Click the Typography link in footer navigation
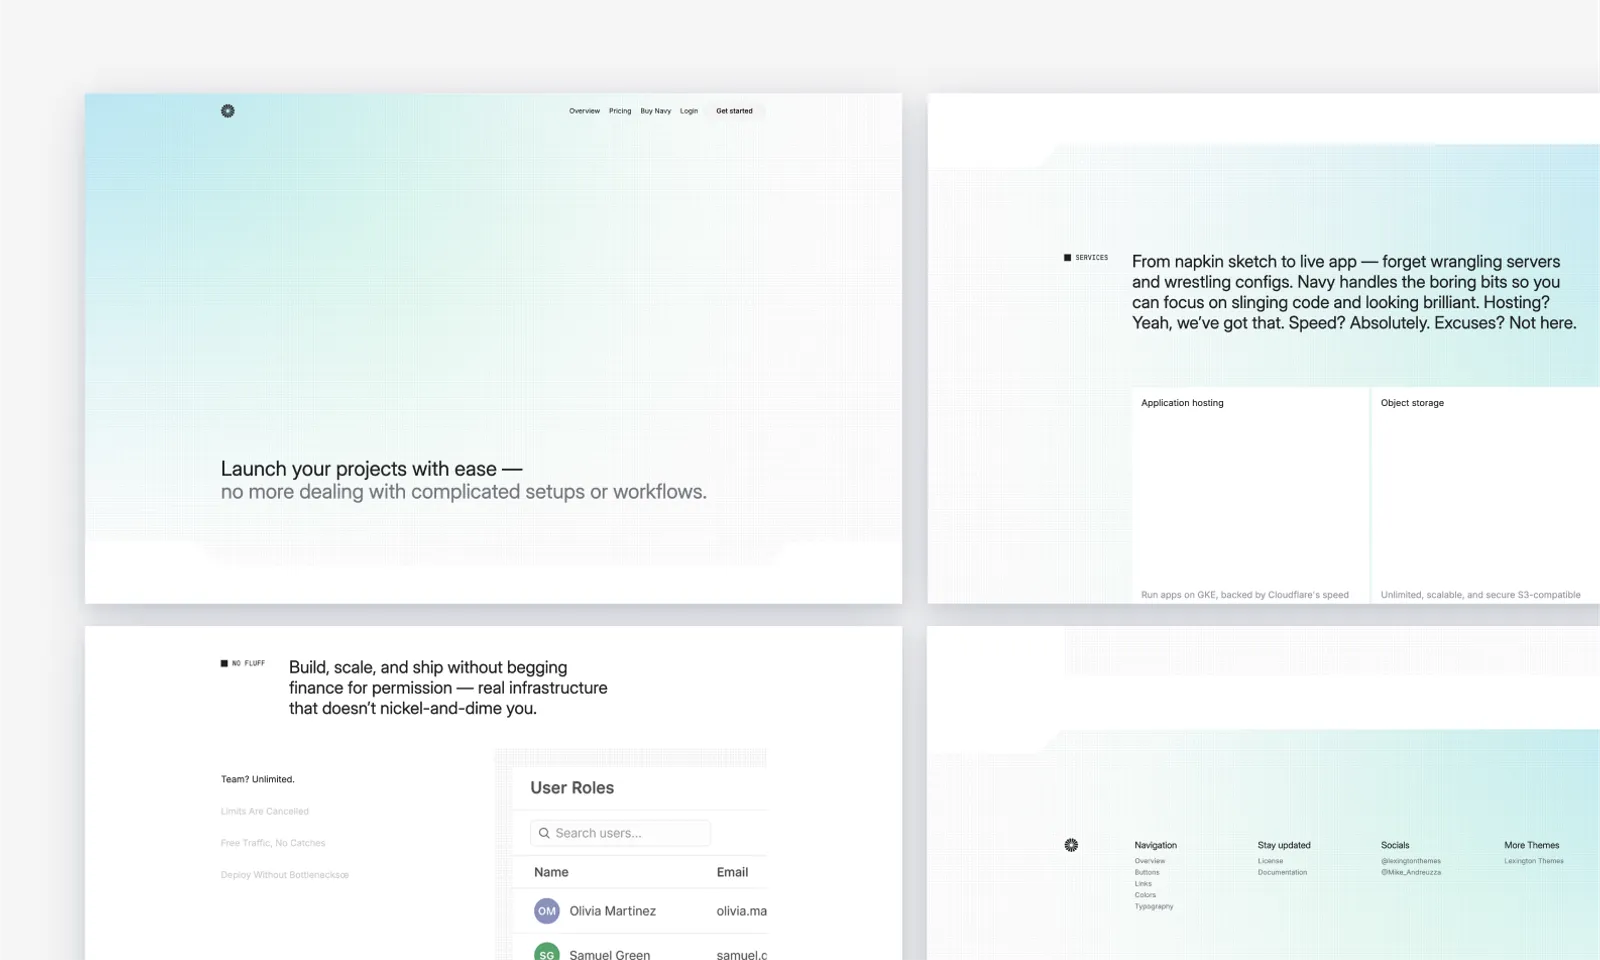The width and height of the screenshot is (1600, 960). tap(1154, 907)
